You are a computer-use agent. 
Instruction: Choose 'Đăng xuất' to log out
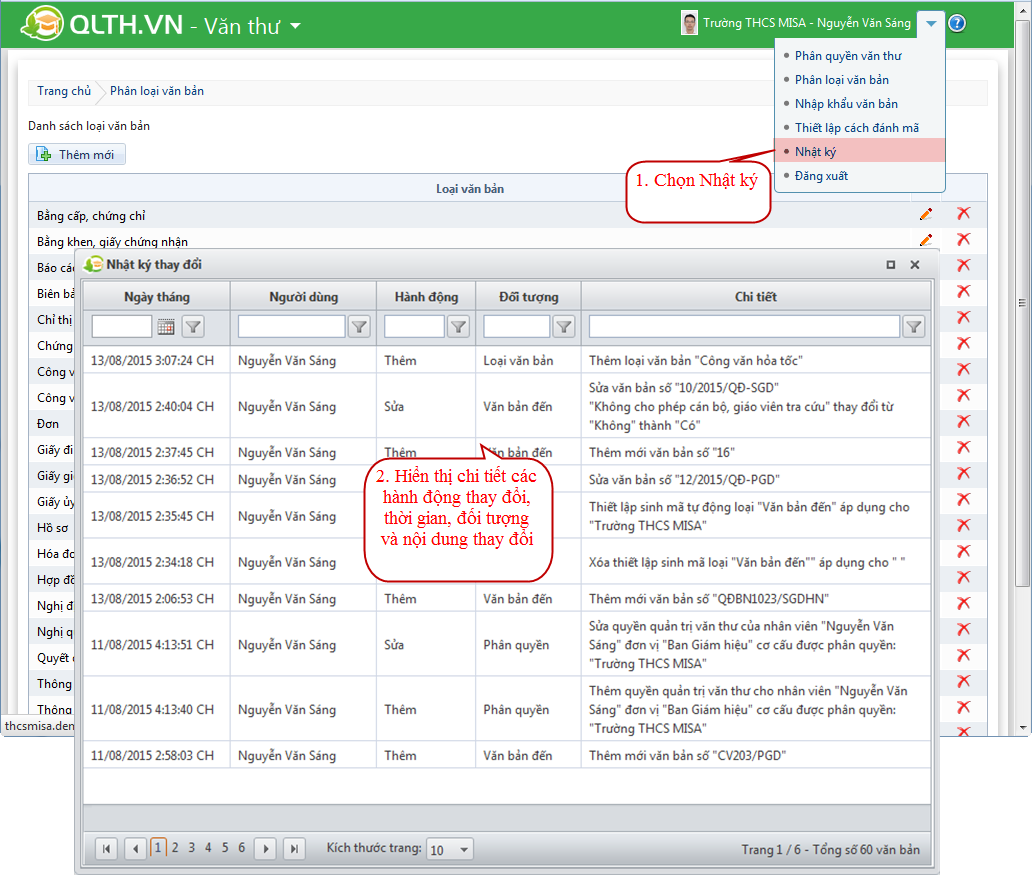click(821, 176)
